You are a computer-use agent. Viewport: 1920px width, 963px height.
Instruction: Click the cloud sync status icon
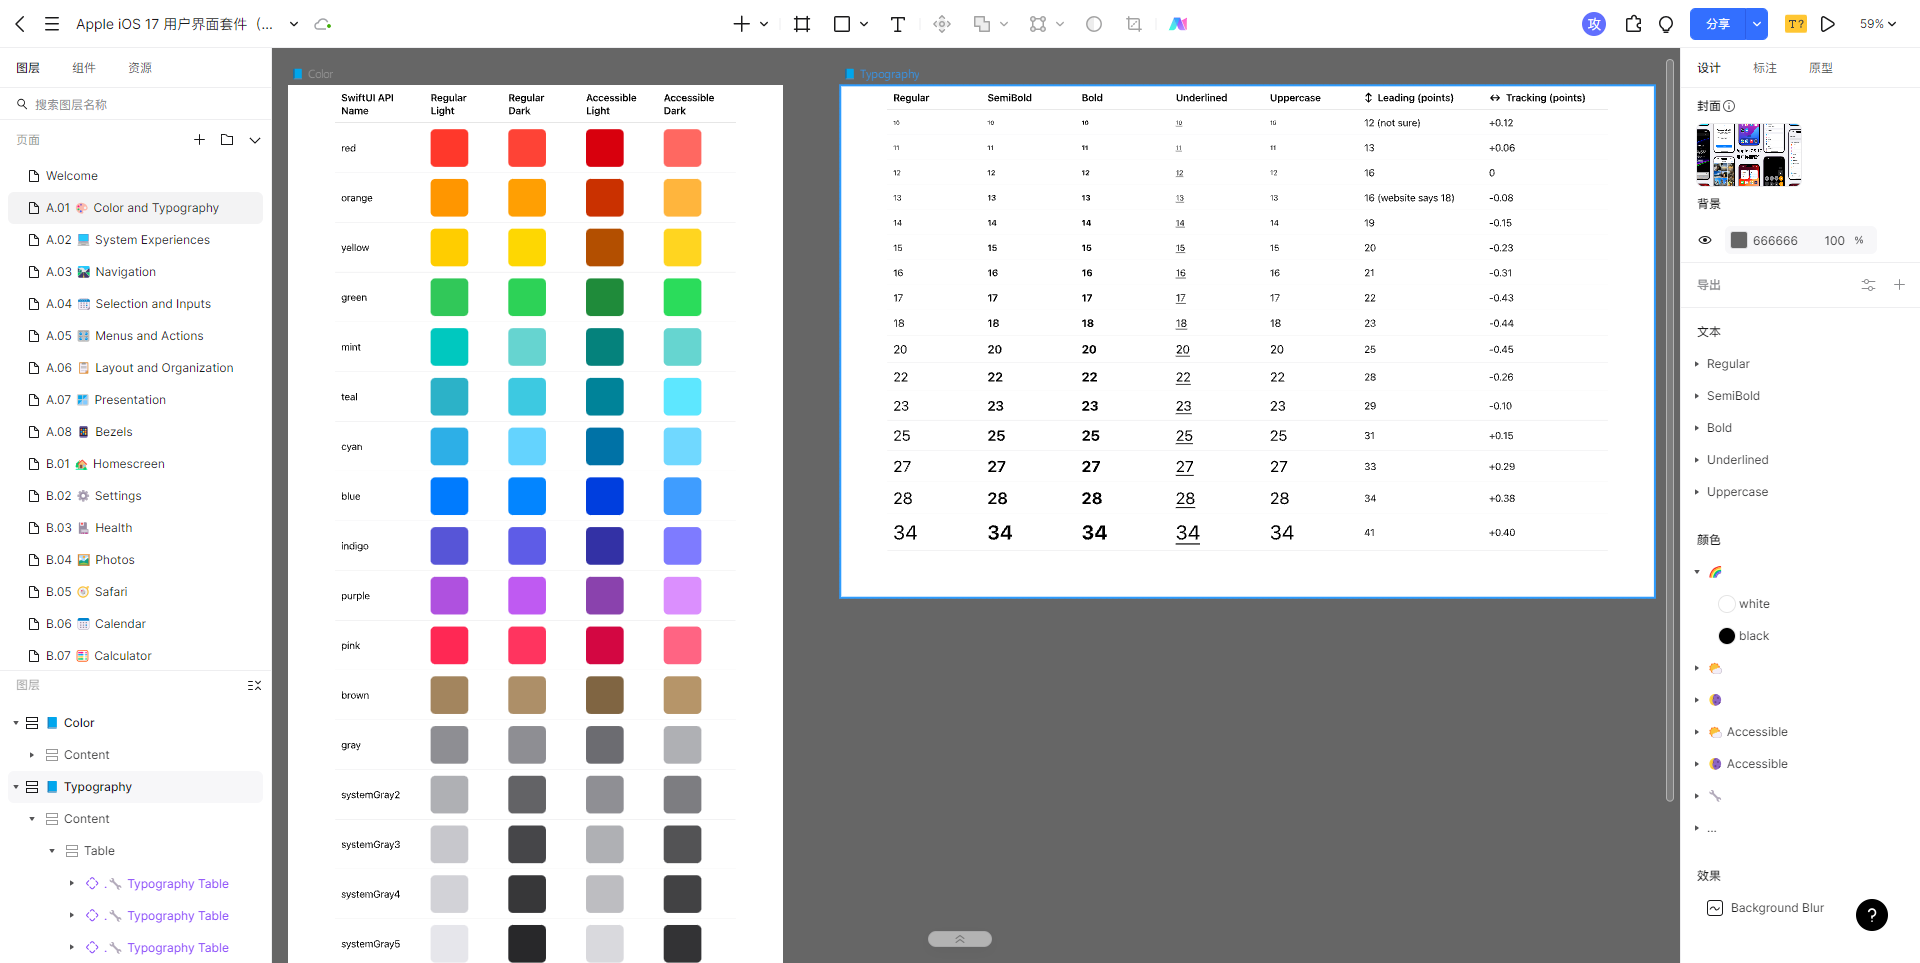[322, 24]
